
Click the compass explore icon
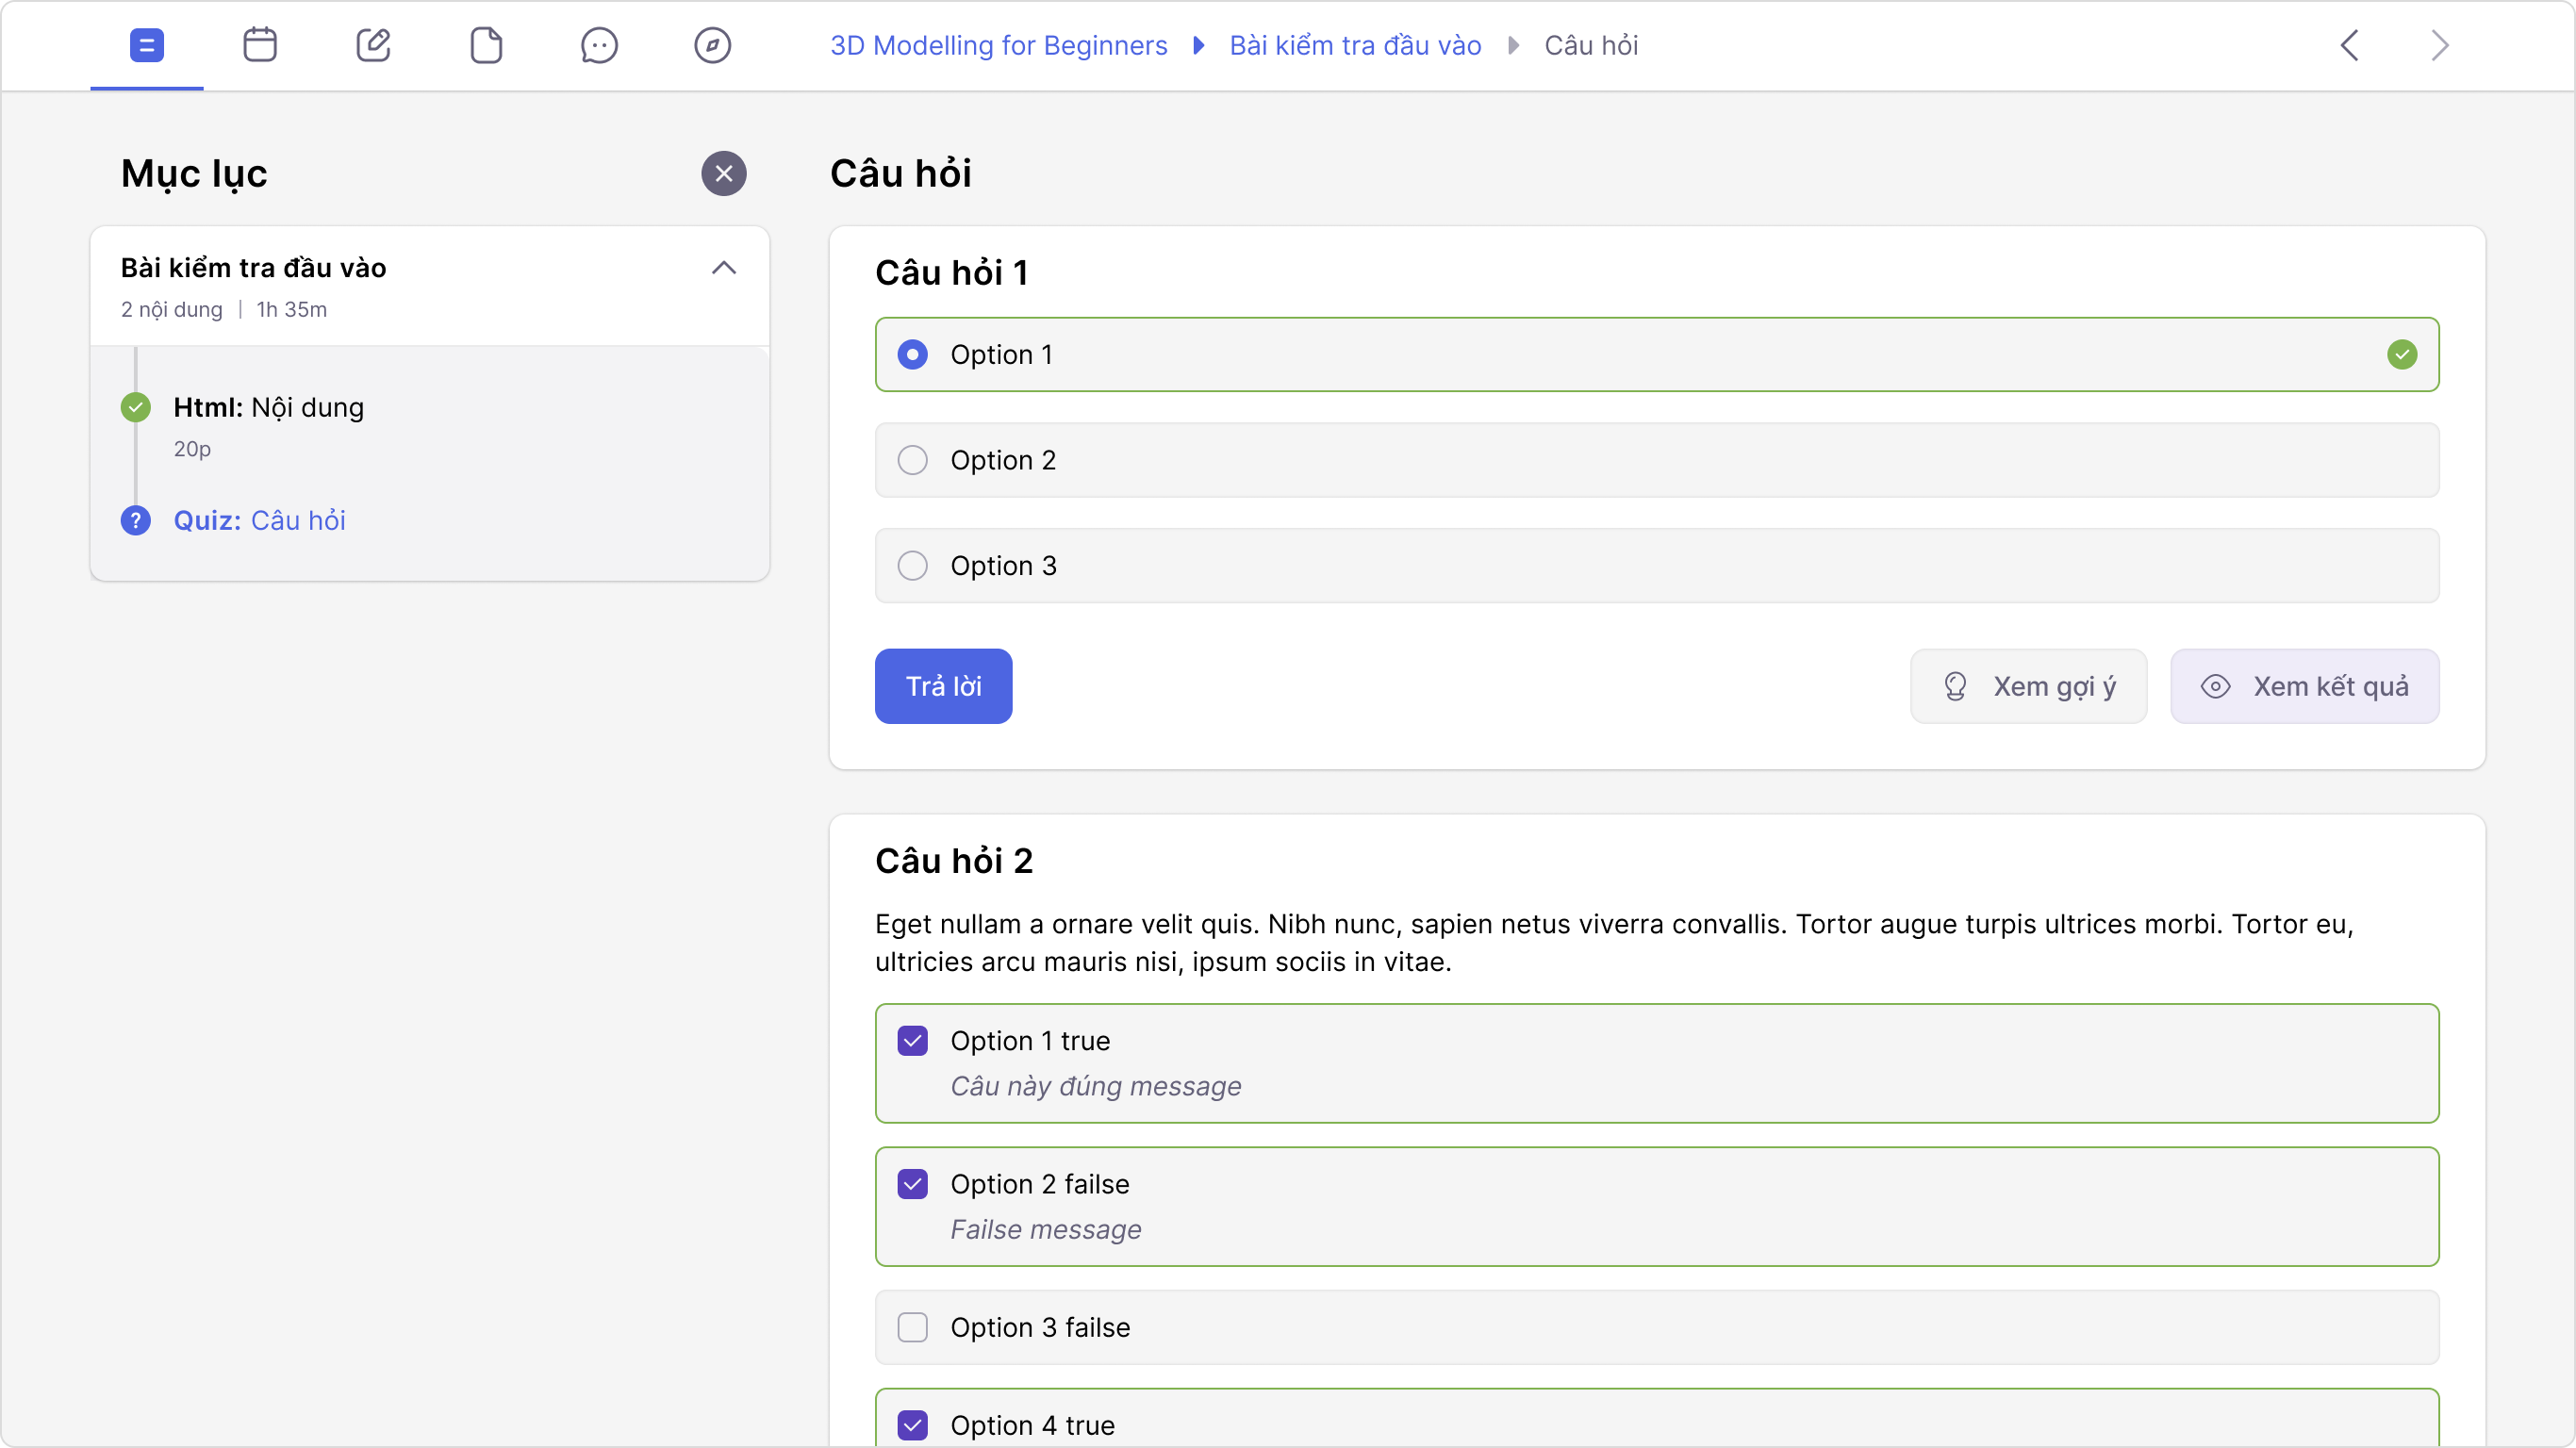tap(712, 45)
